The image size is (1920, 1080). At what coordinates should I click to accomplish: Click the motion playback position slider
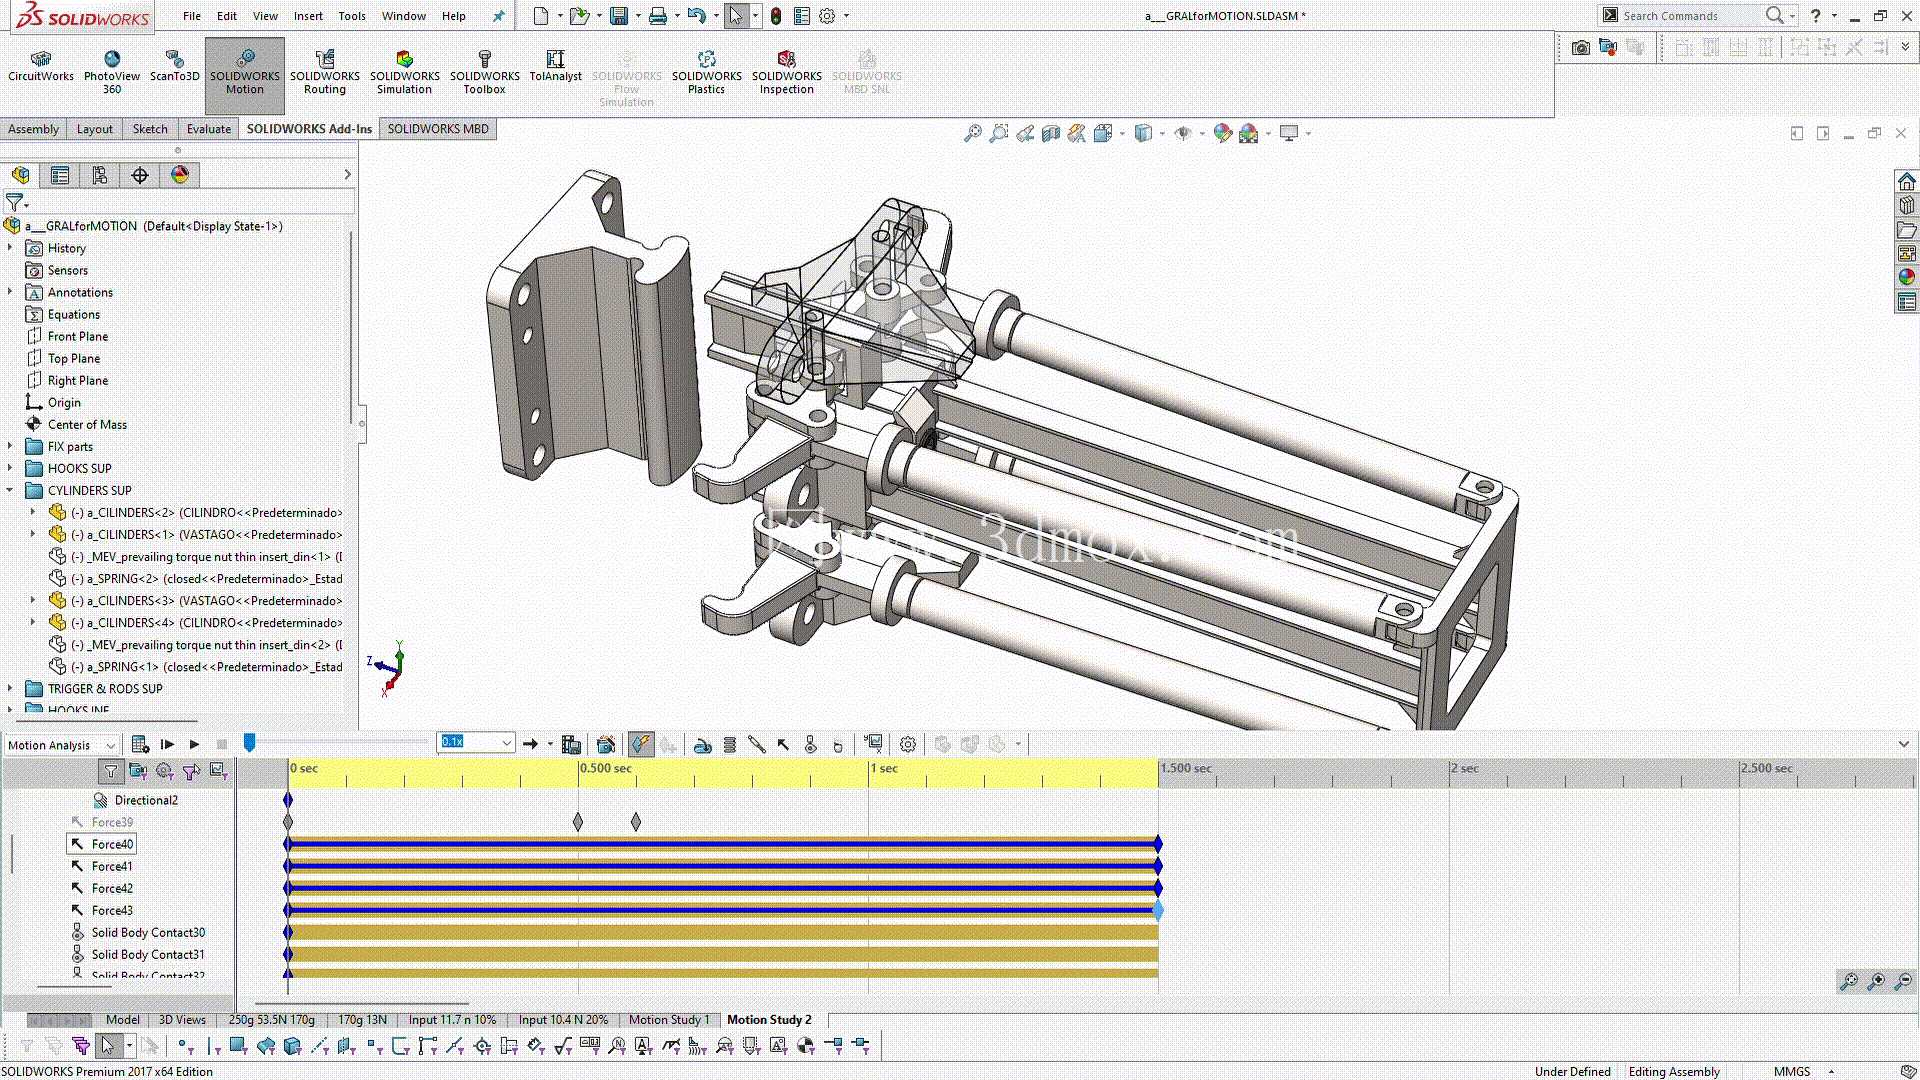click(250, 743)
